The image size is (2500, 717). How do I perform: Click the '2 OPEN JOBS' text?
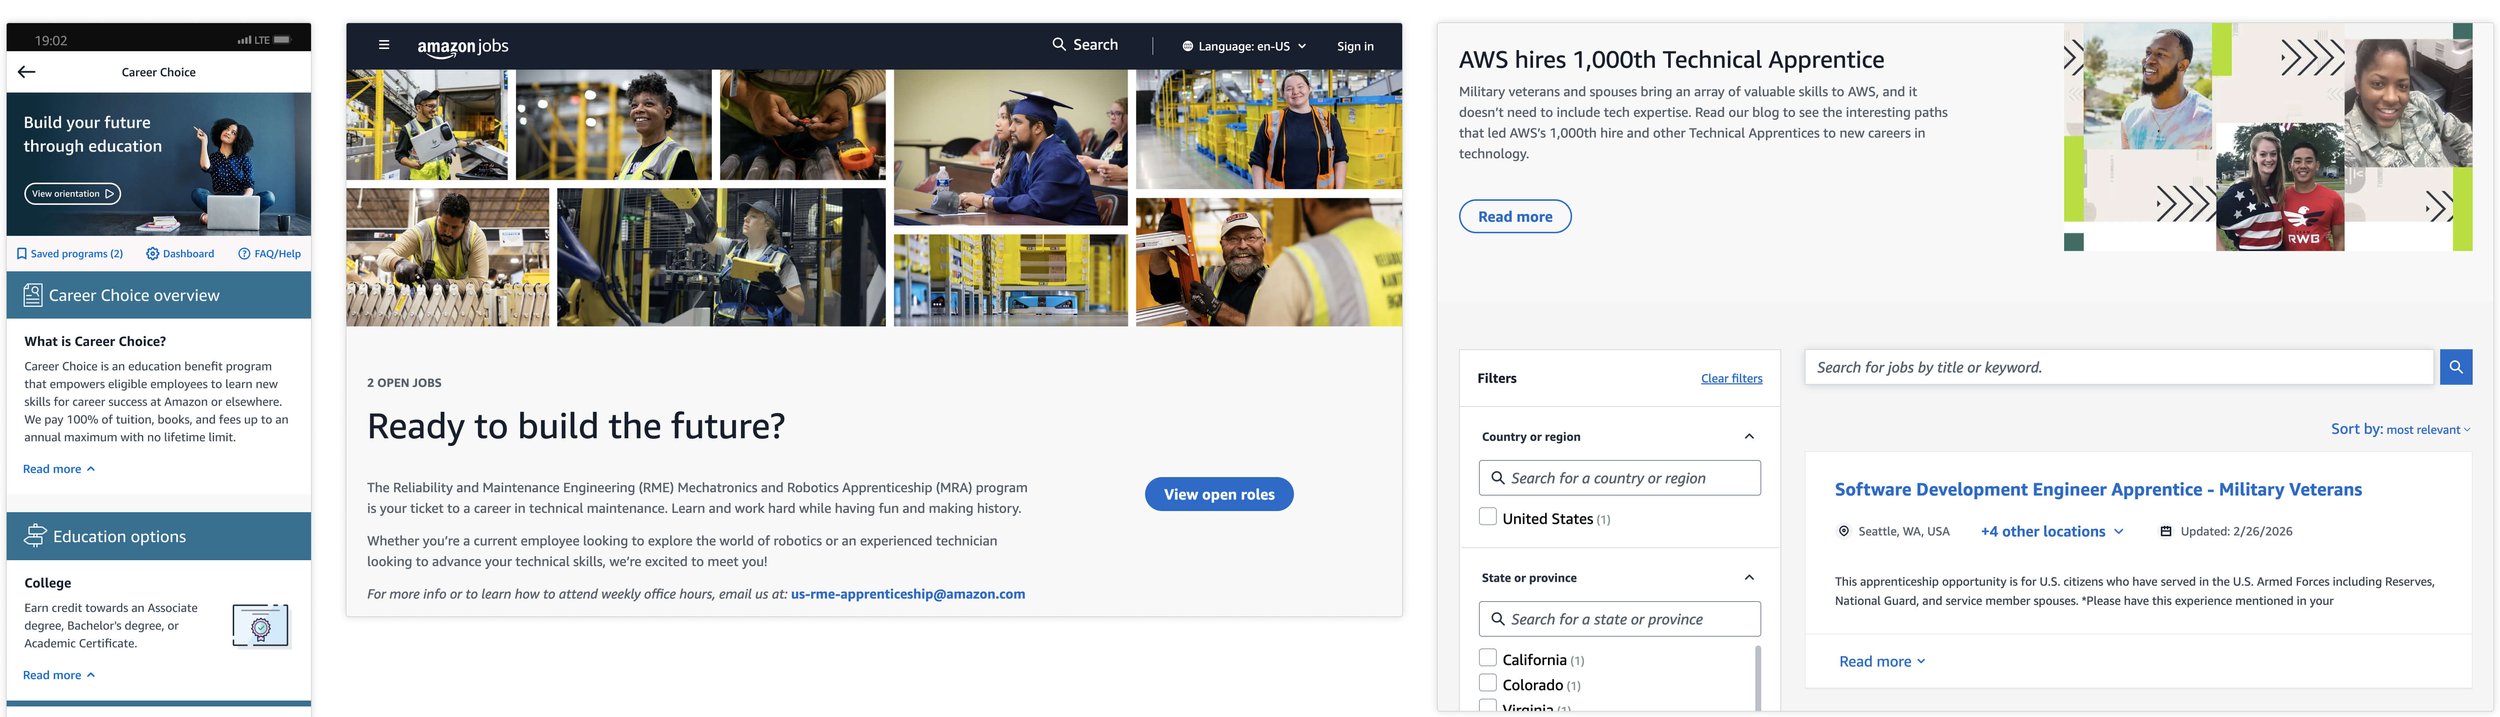(x=404, y=383)
